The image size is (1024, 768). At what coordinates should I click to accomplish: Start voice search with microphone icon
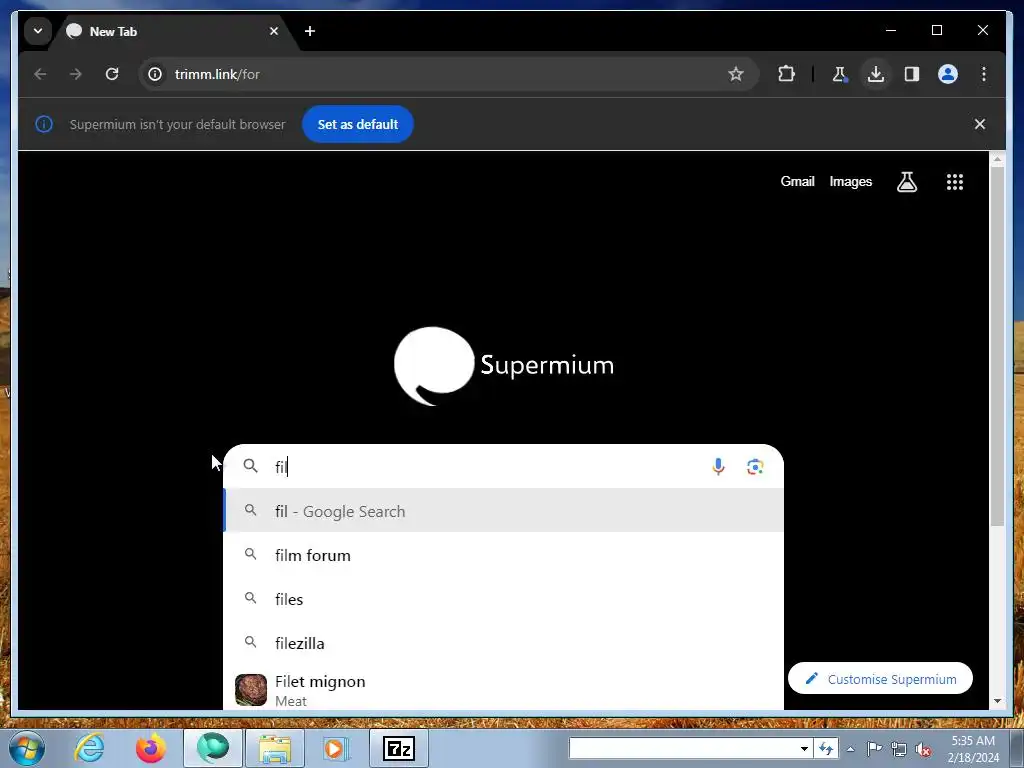[x=718, y=467]
